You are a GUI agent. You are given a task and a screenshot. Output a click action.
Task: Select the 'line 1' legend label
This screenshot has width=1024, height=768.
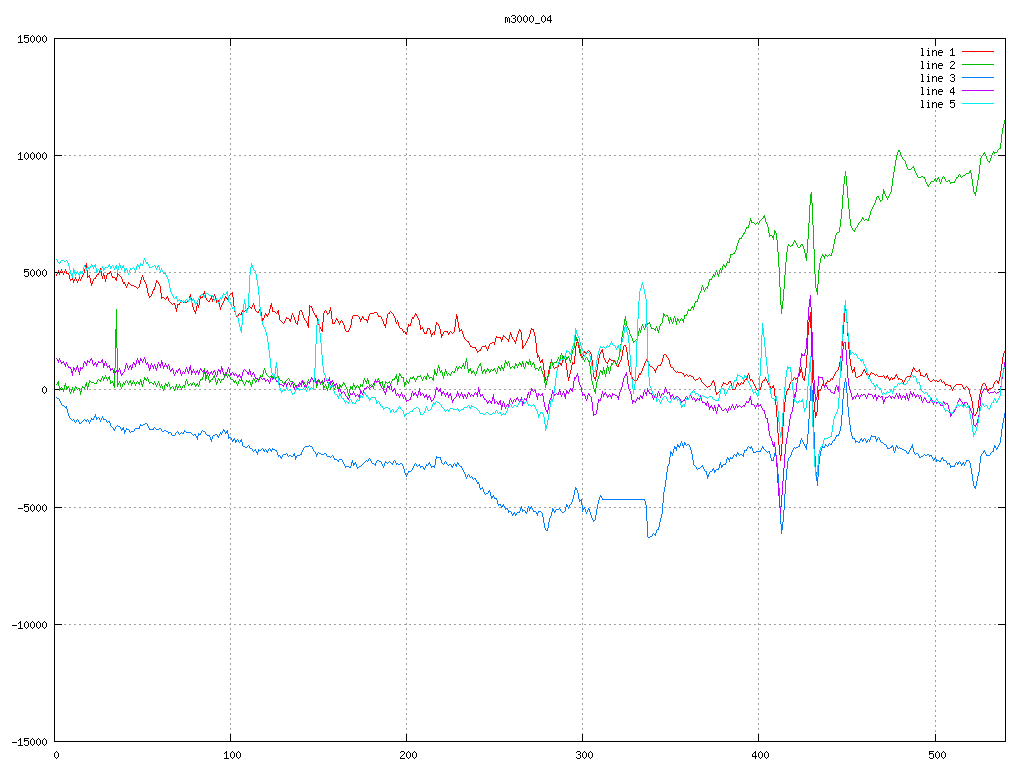(x=937, y=52)
